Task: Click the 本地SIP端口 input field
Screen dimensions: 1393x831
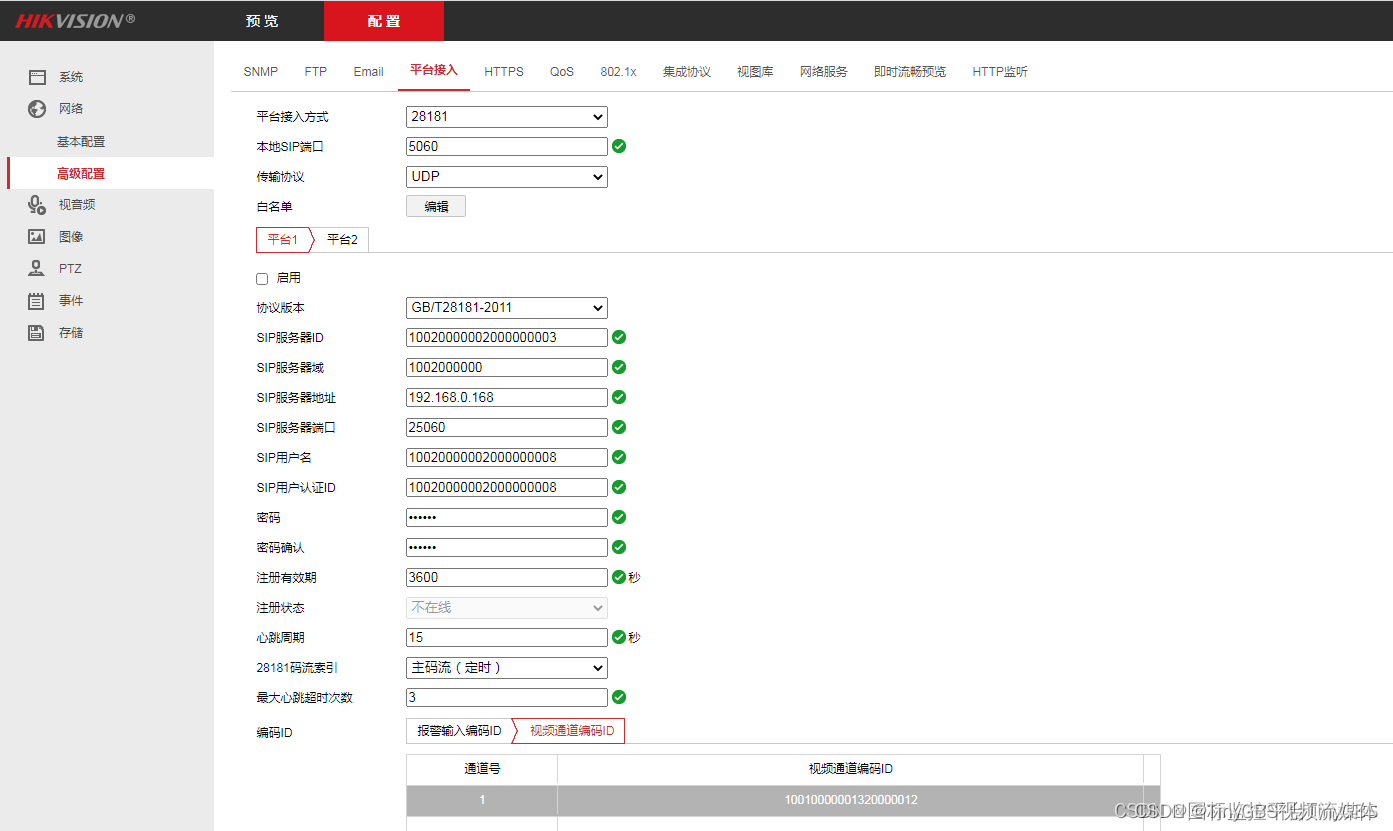Action: pyautogui.click(x=507, y=147)
